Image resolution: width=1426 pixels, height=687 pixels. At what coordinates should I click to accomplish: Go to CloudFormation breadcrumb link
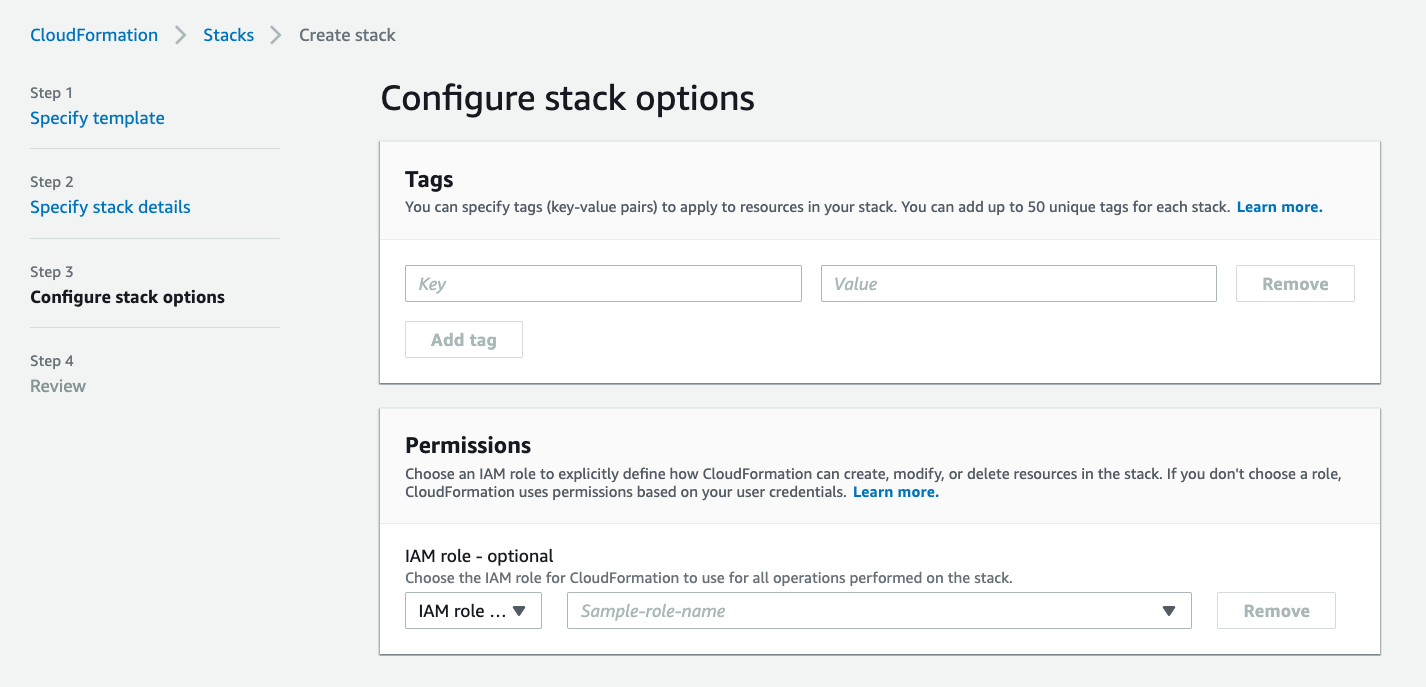[x=94, y=35]
